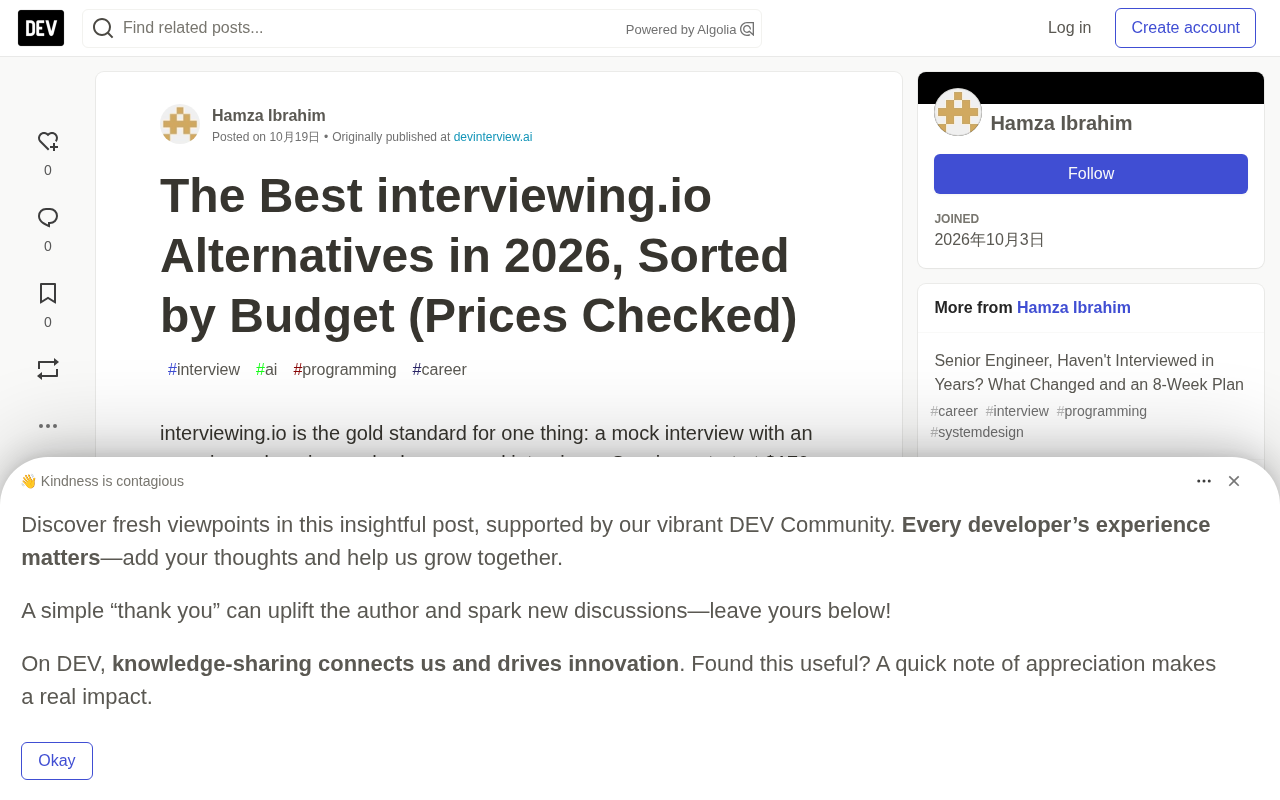Boost the post with the repost icon
Screen dimensions: 1280x800
coord(48,369)
